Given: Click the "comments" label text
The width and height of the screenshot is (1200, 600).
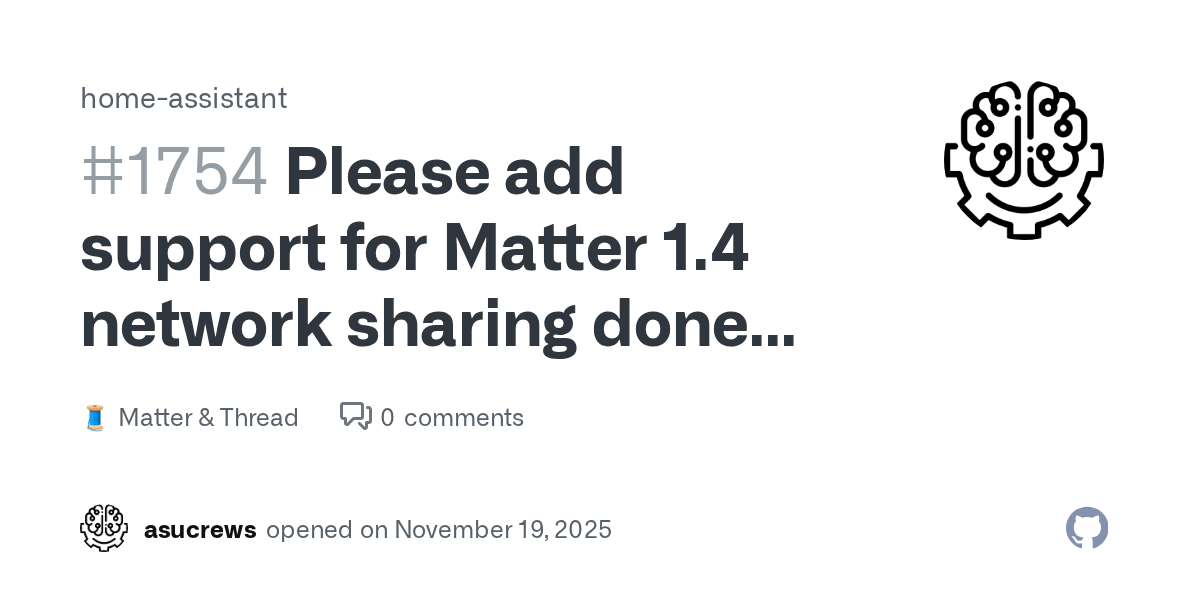Looking at the screenshot, I should [x=464, y=417].
